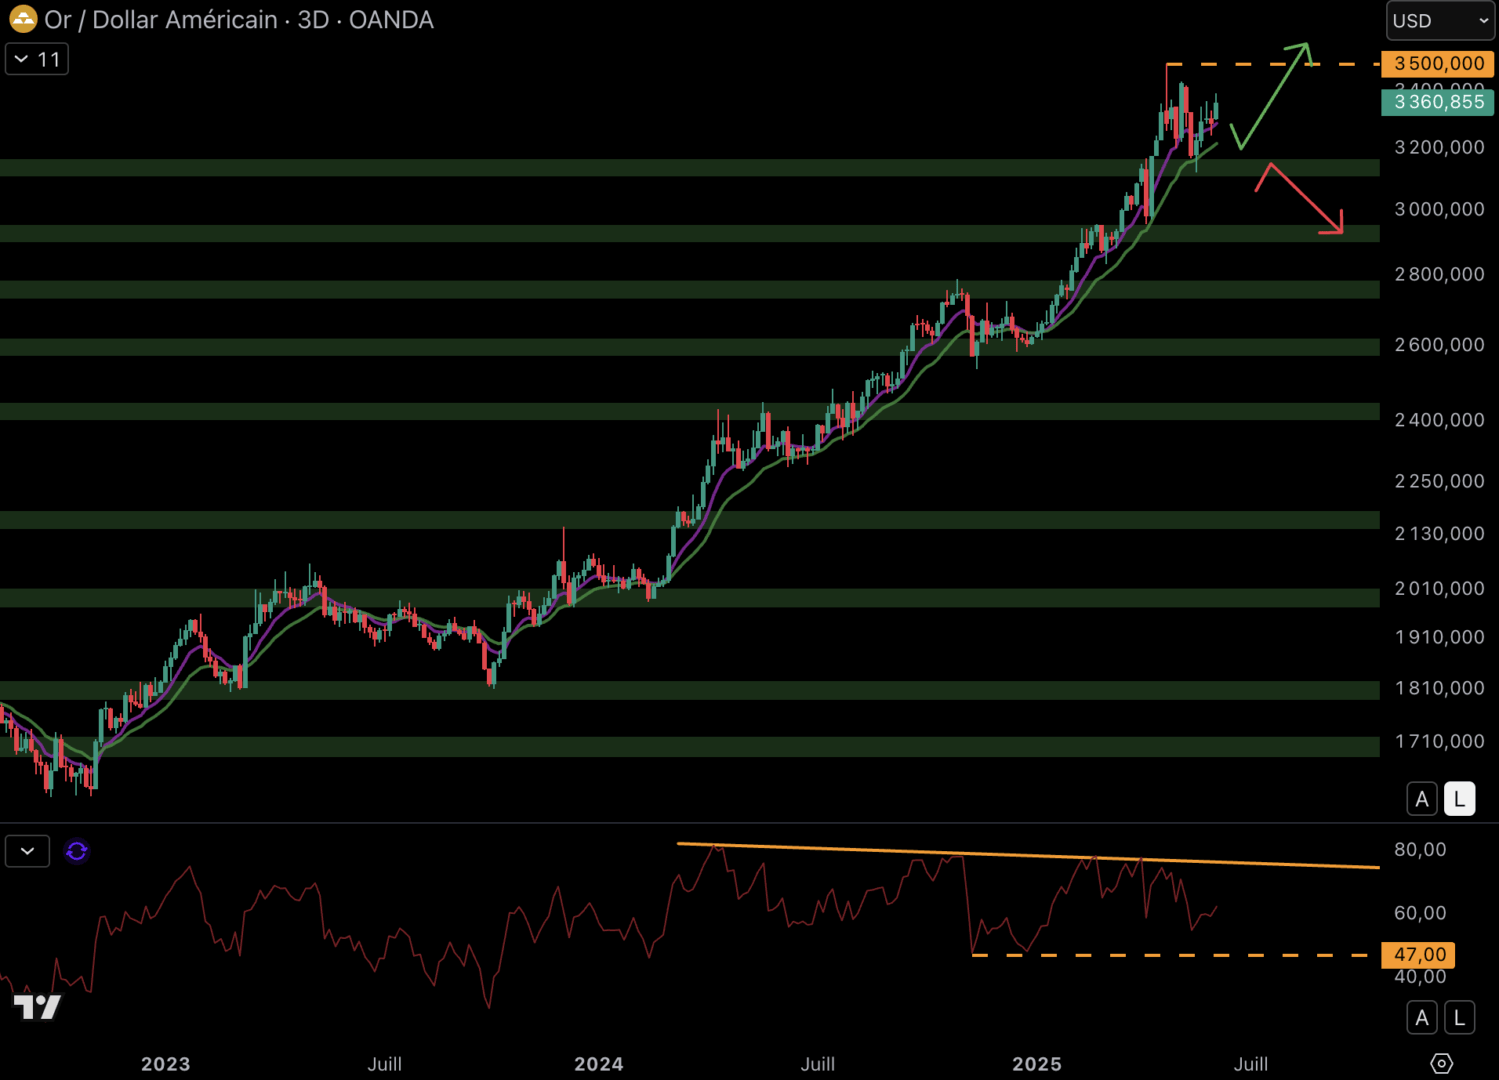Click the gold symbol icon beside the title

point(23,19)
